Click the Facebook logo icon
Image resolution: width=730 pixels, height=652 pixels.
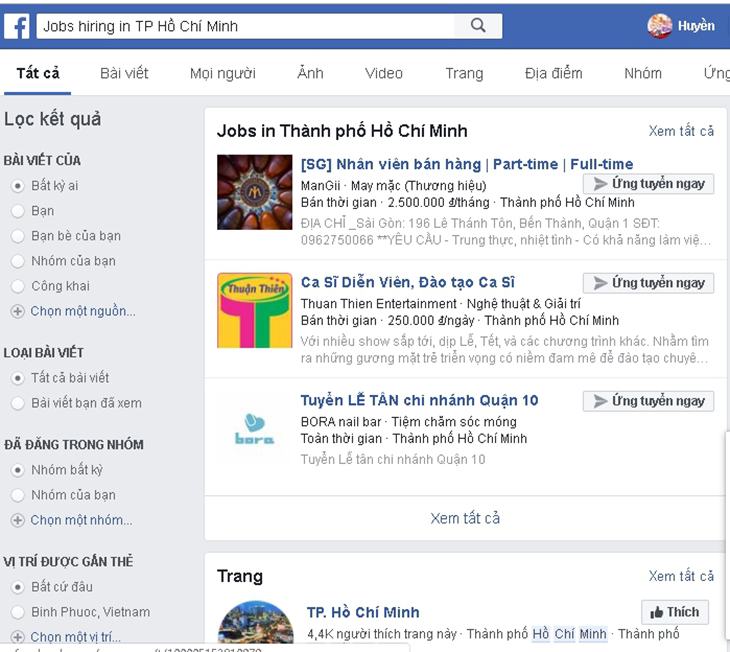tap(17, 26)
